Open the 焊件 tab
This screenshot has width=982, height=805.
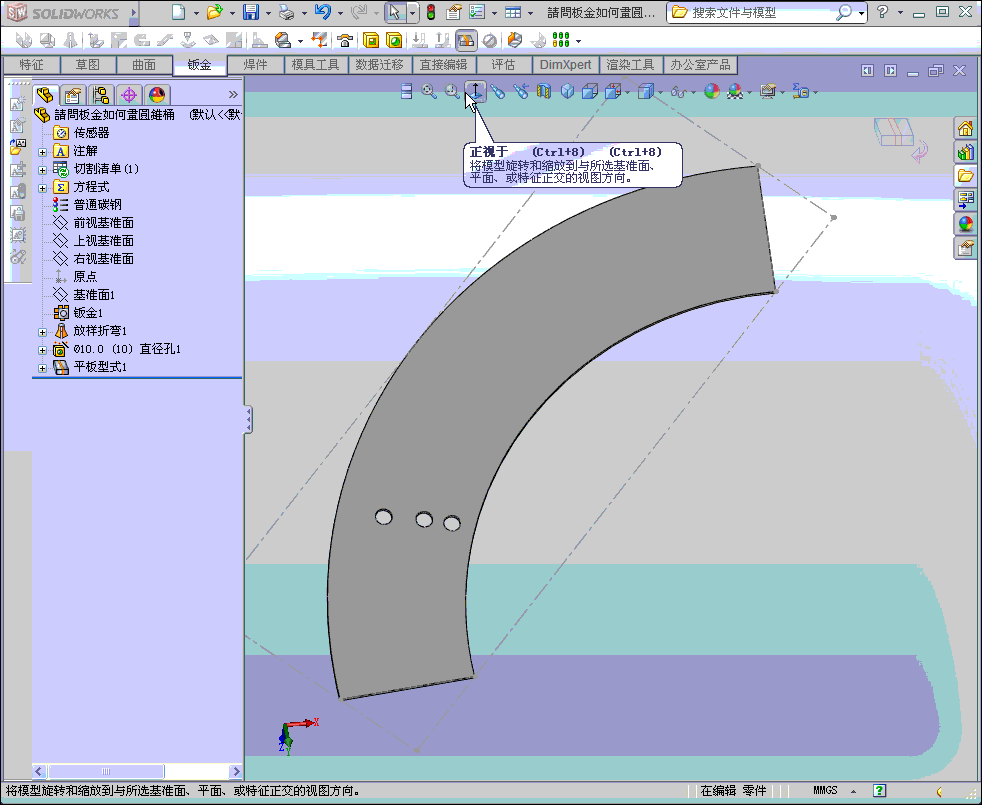[x=256, y=65]
